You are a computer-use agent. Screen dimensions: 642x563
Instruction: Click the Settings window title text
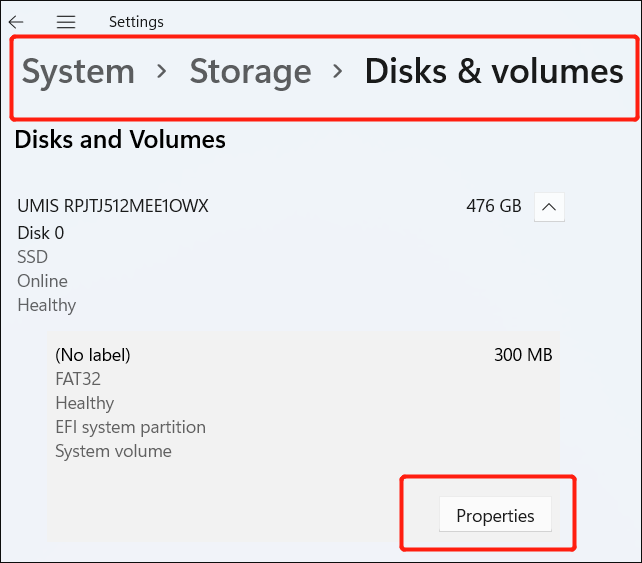pyautogui.click(x=136, y=22)
